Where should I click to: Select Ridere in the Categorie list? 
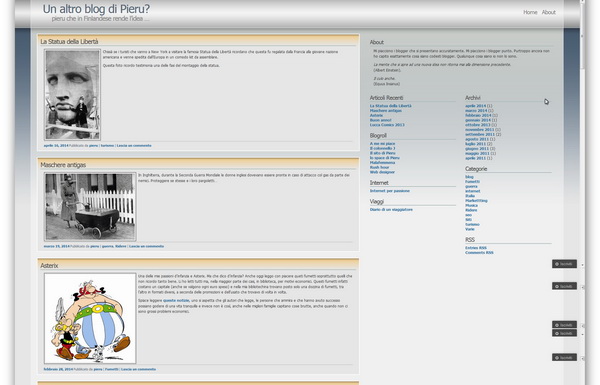(x=471, y=210)
